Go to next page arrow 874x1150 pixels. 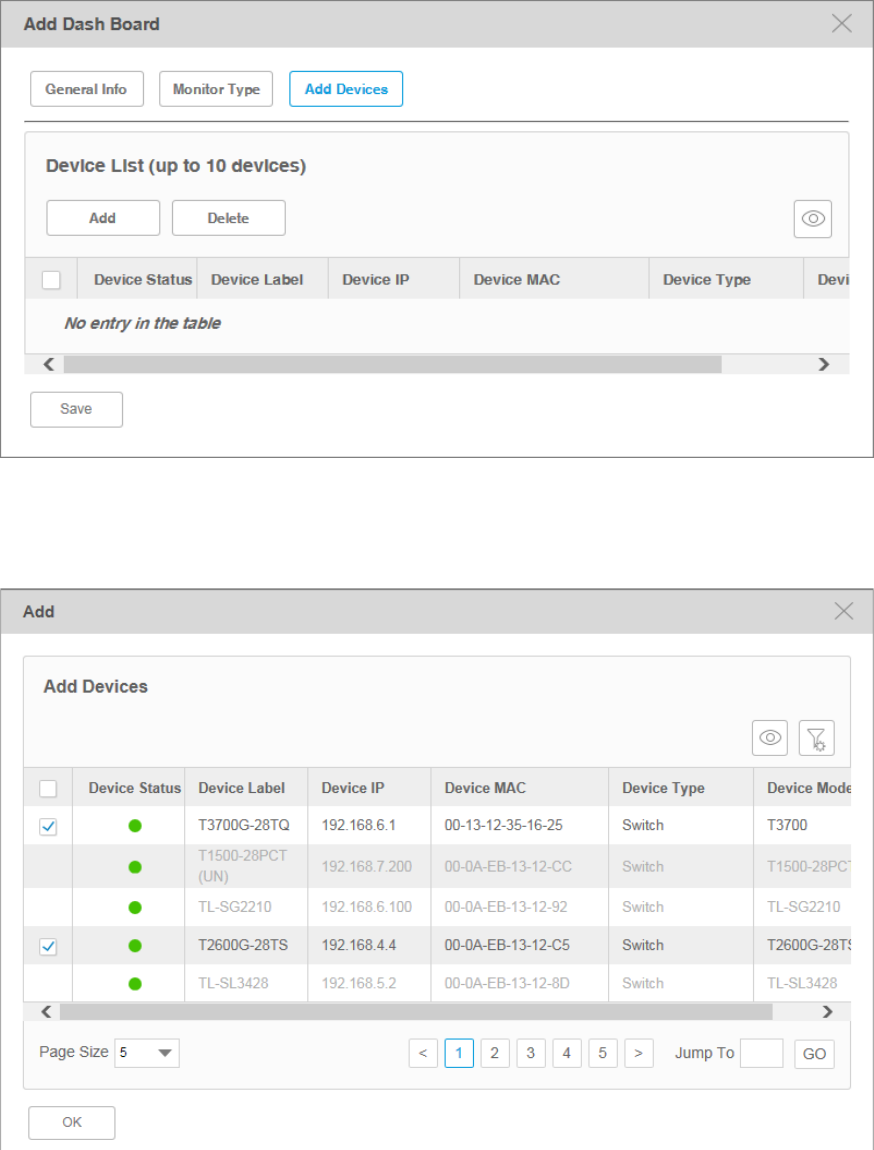639,1053
